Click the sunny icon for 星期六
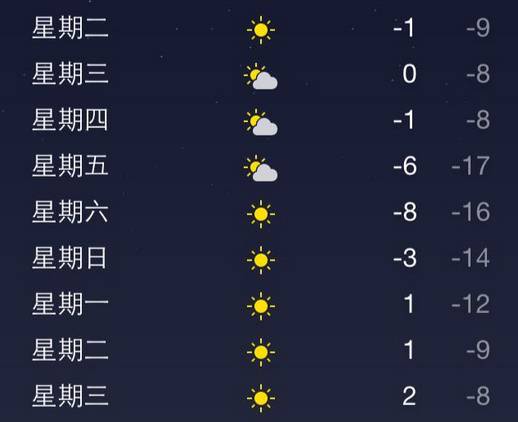 pyautogui.click(x=261, y=214)
